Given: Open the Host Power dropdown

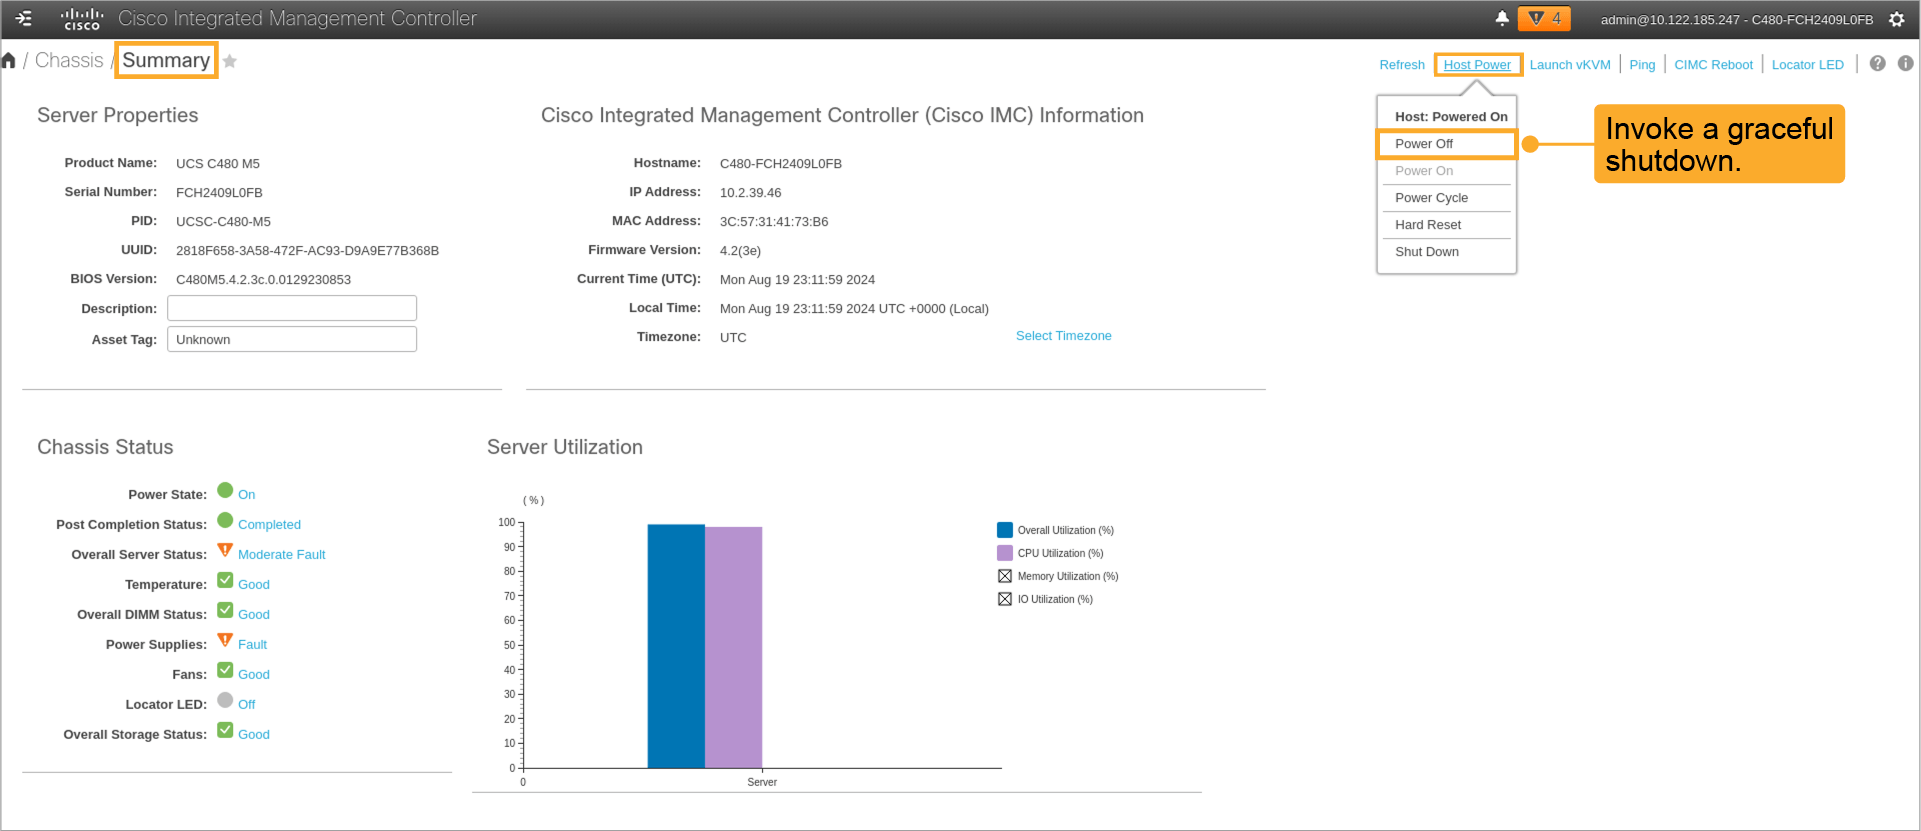Looking at the screenshot, I should tap(1477, 65).
